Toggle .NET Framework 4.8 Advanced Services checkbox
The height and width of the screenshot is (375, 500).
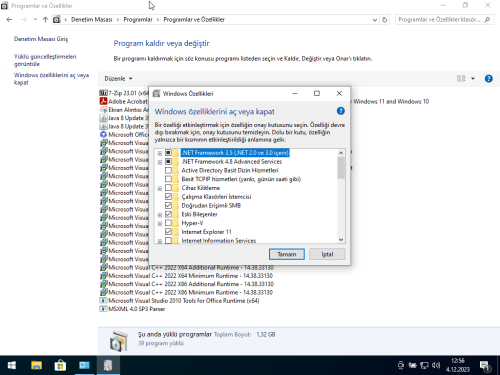(x=168, y=162)
